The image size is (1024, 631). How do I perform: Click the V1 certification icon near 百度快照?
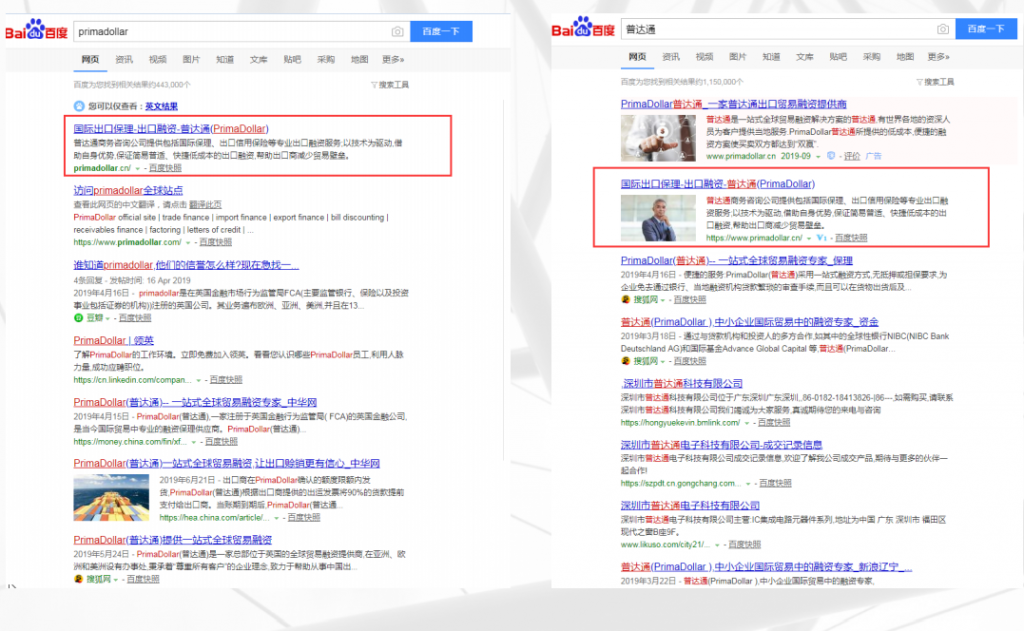[820, 237]
